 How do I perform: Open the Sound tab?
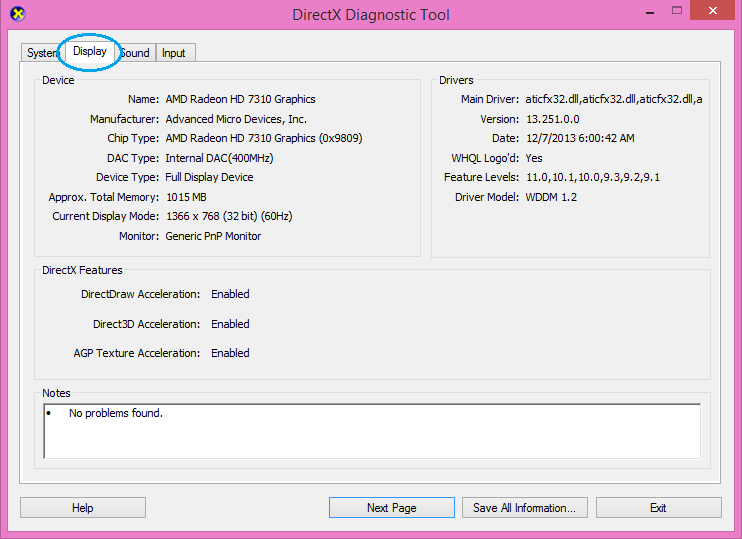pos(135,53)
